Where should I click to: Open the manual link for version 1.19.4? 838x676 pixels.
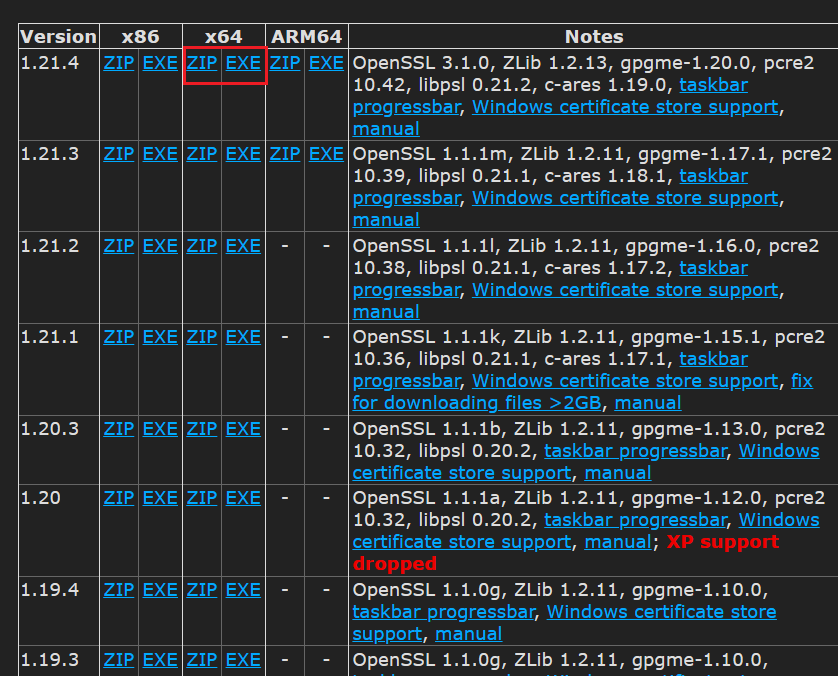click(469, 633)
